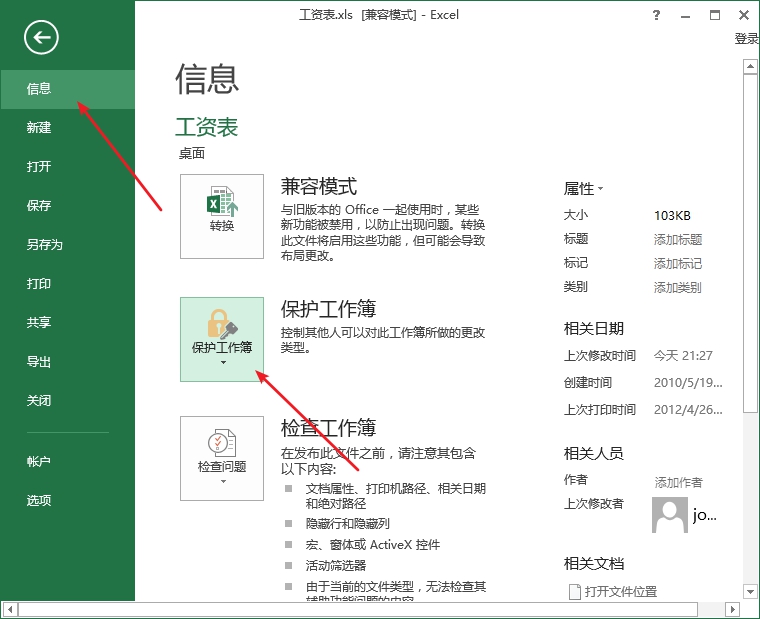Click the 隐藏行和隐藏列 list item
Screen dimensions: 760x619
tap(348, 524)
